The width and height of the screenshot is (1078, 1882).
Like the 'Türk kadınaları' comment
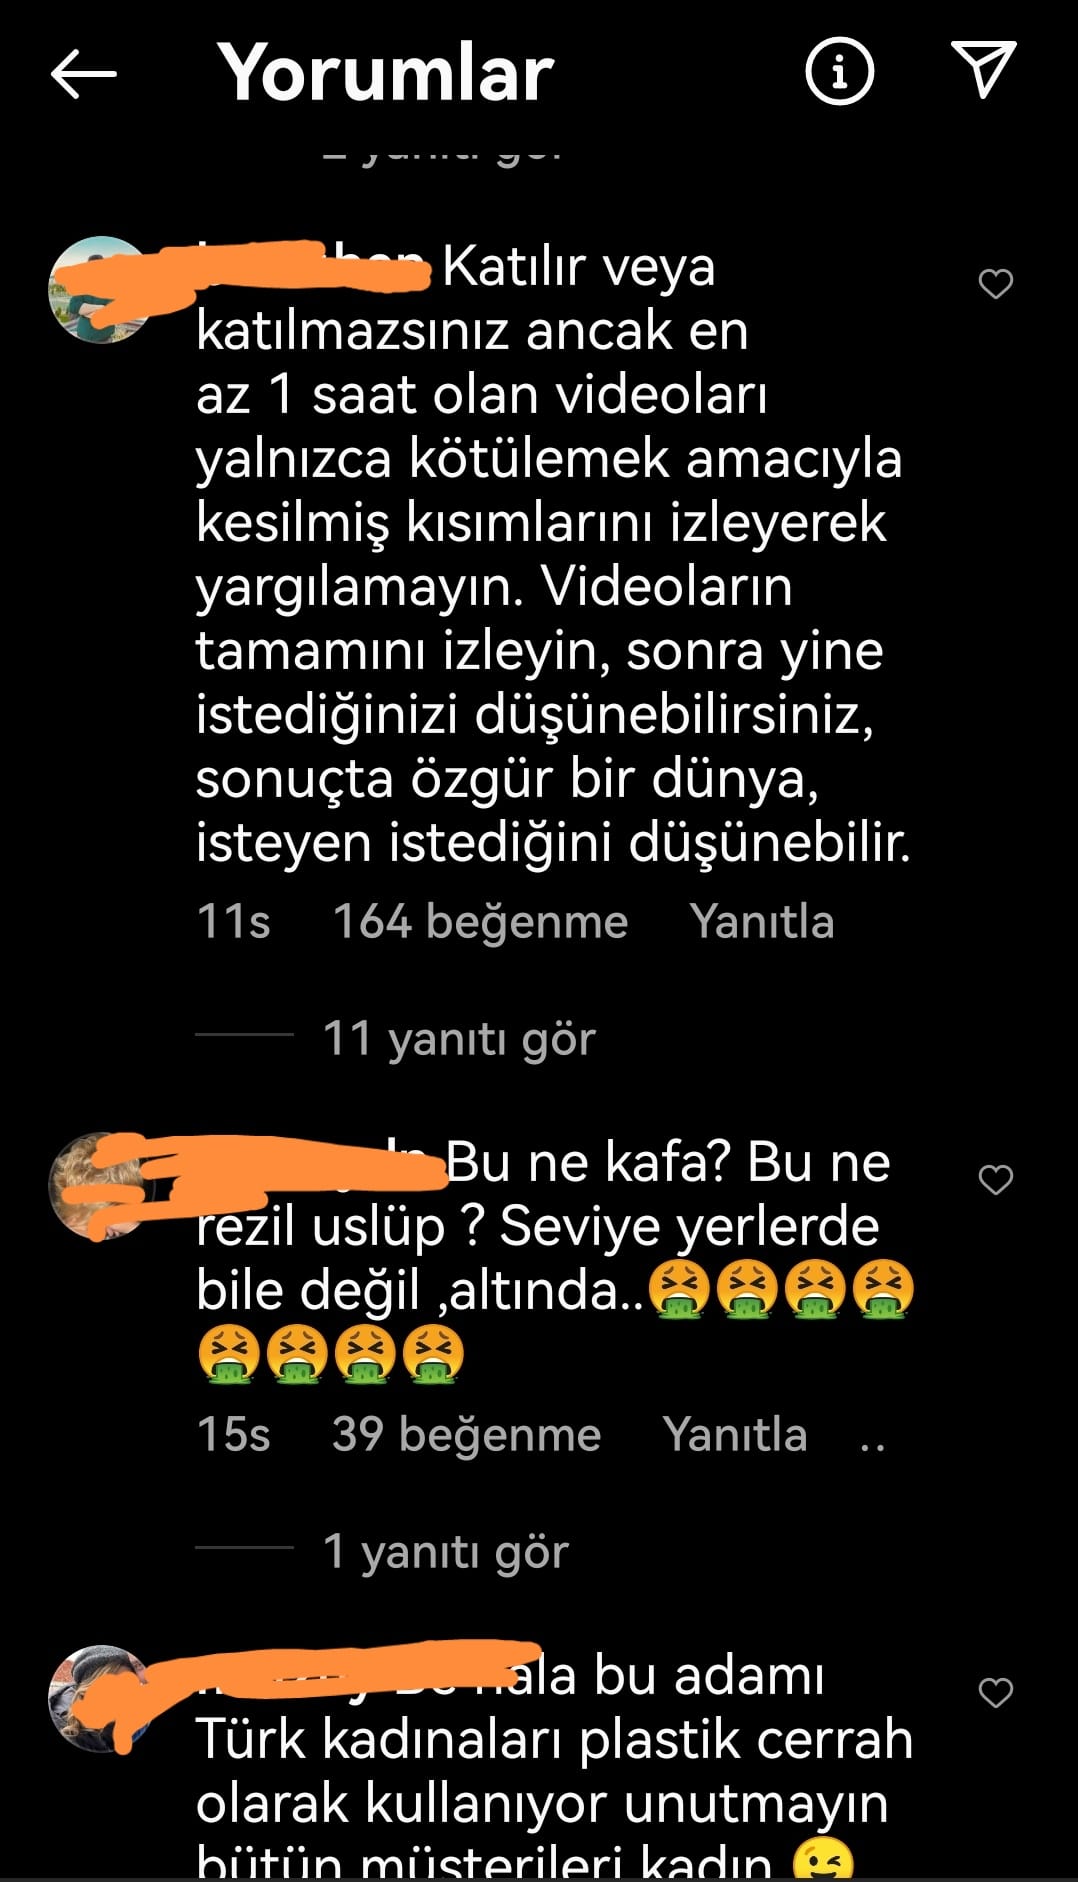995,1693
